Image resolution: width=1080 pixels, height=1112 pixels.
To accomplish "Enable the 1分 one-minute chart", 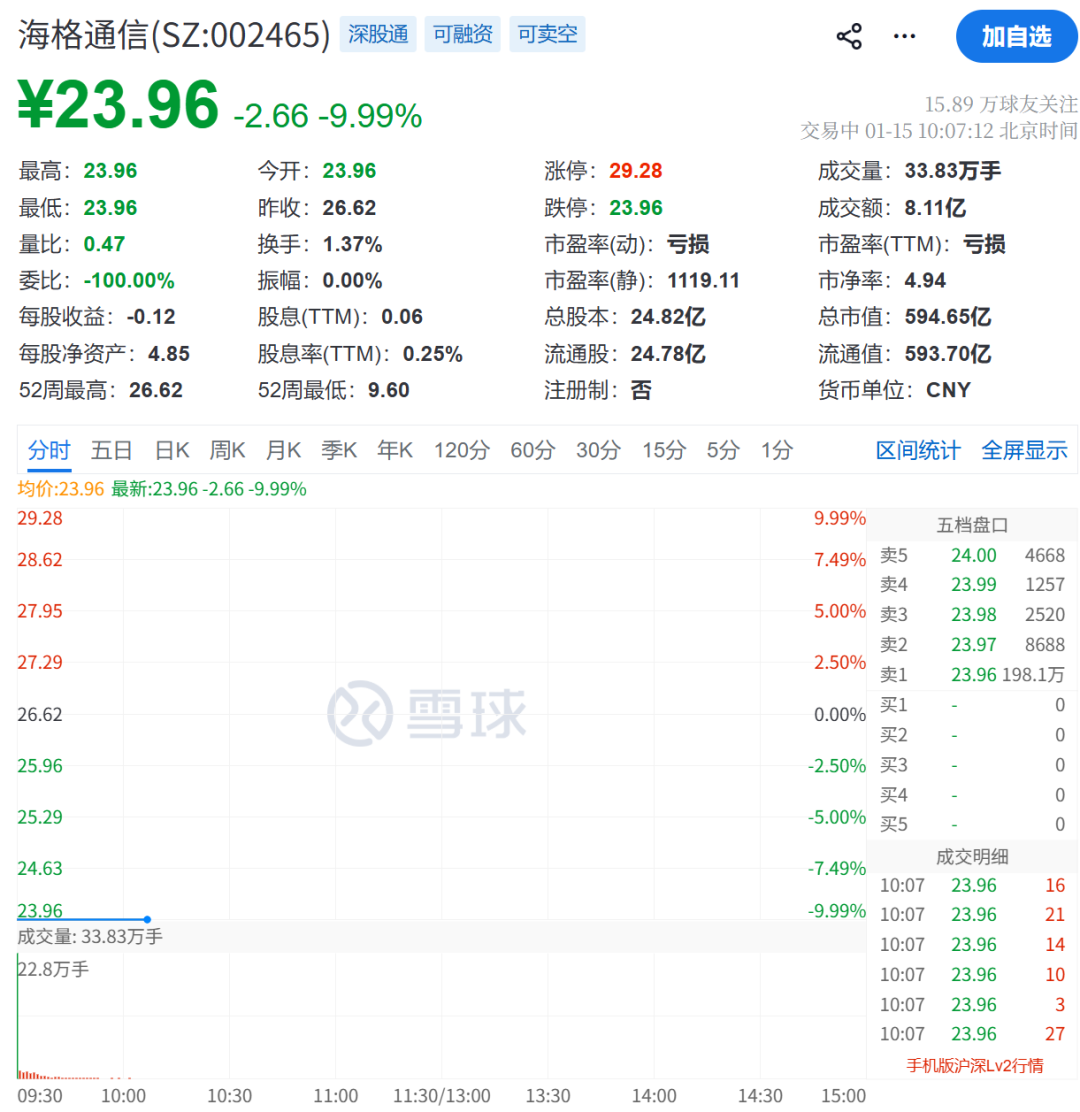I will pos(776,450).
